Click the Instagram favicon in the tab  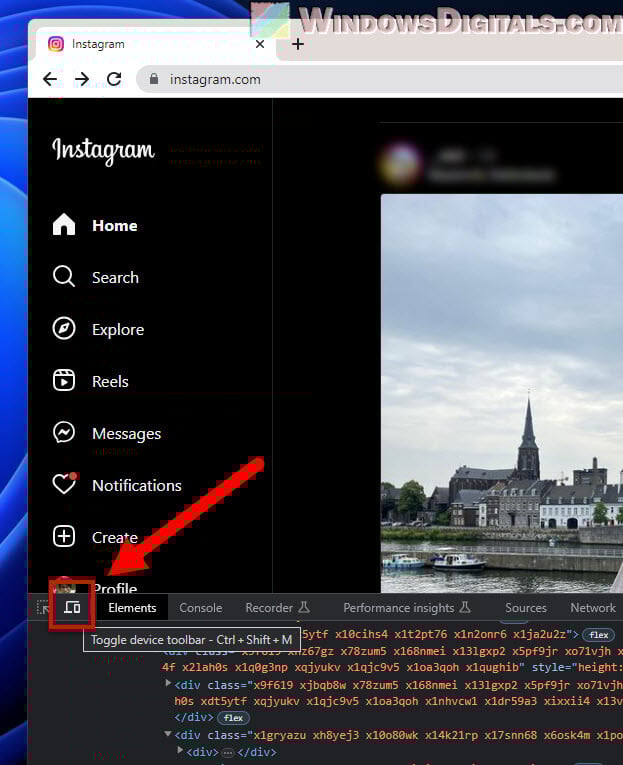coord(56,44)
